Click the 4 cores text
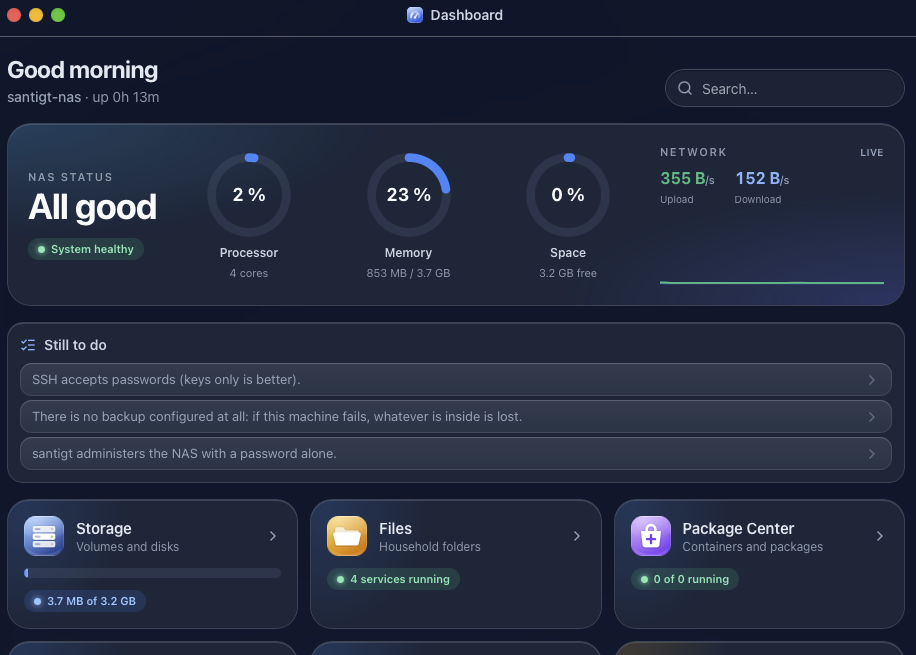 tap(249, 273)
